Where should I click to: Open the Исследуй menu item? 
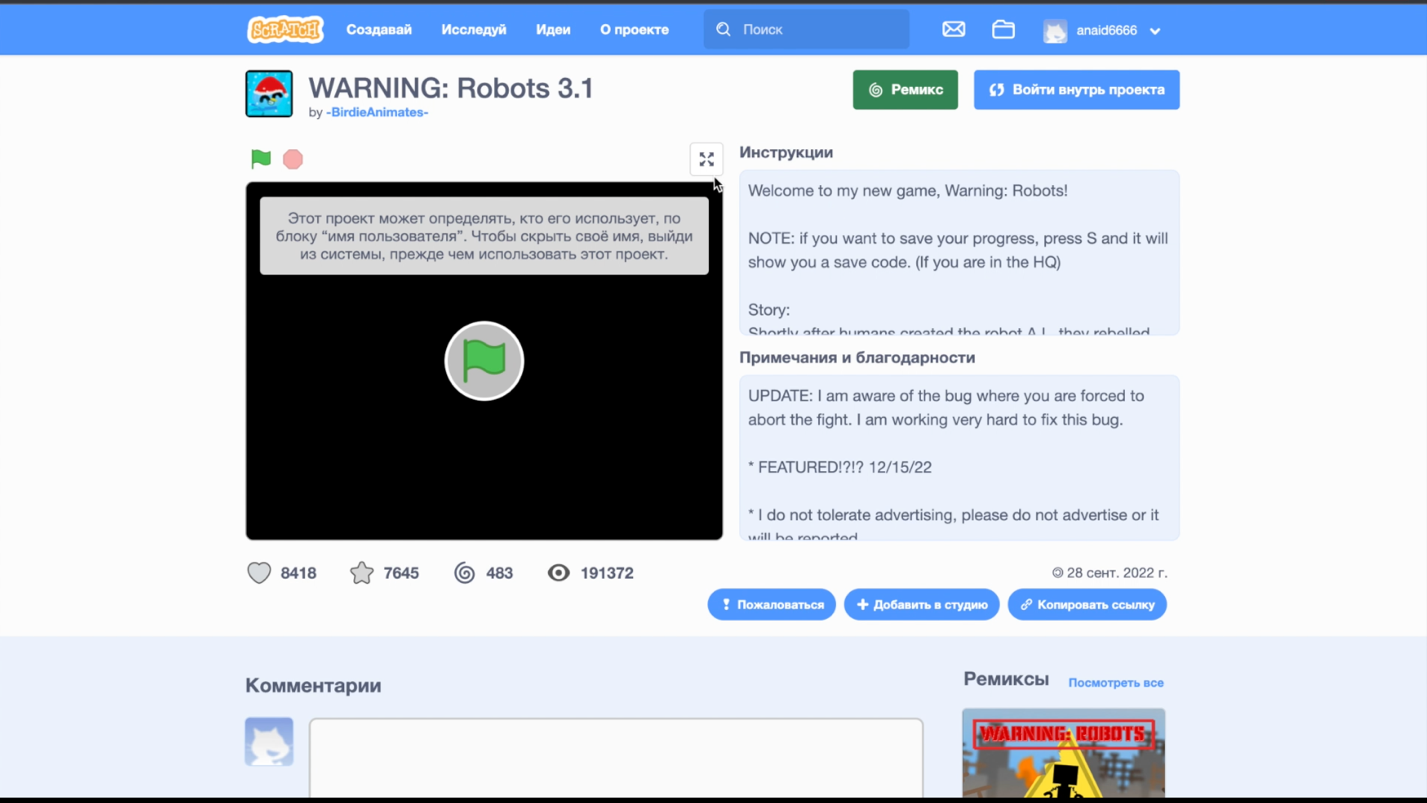tap(474, 30)
